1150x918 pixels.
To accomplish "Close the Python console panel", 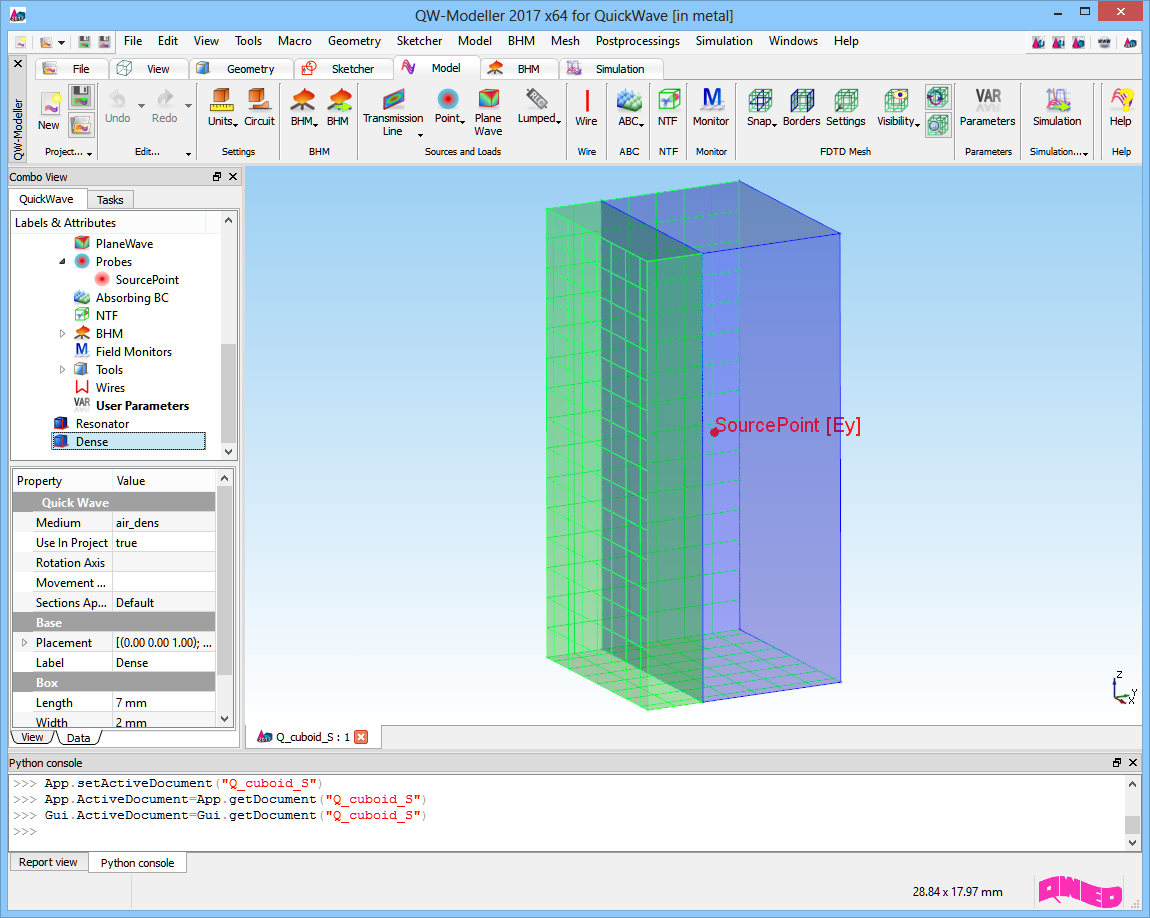I will coord(1133,763).
